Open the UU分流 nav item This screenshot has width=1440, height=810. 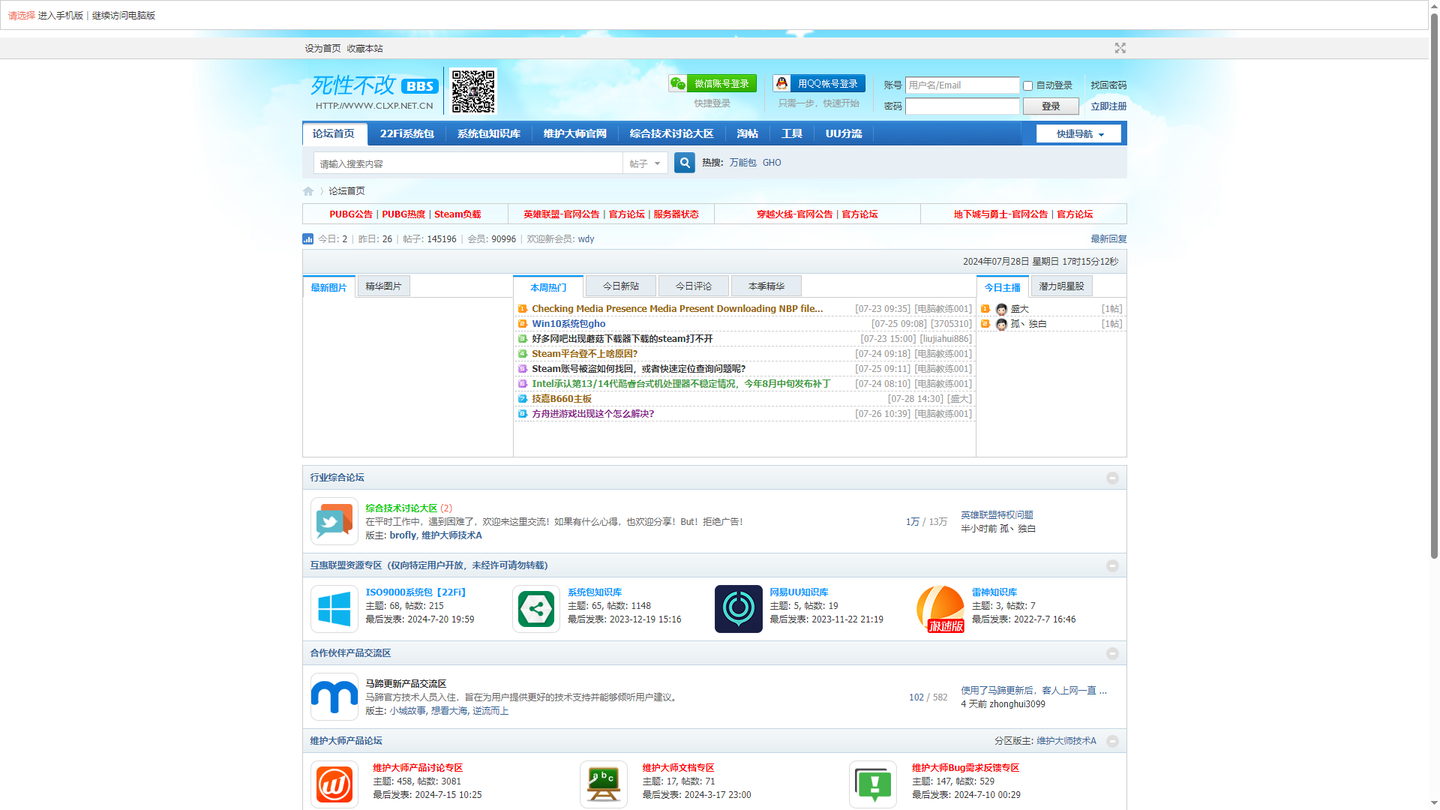844,134
